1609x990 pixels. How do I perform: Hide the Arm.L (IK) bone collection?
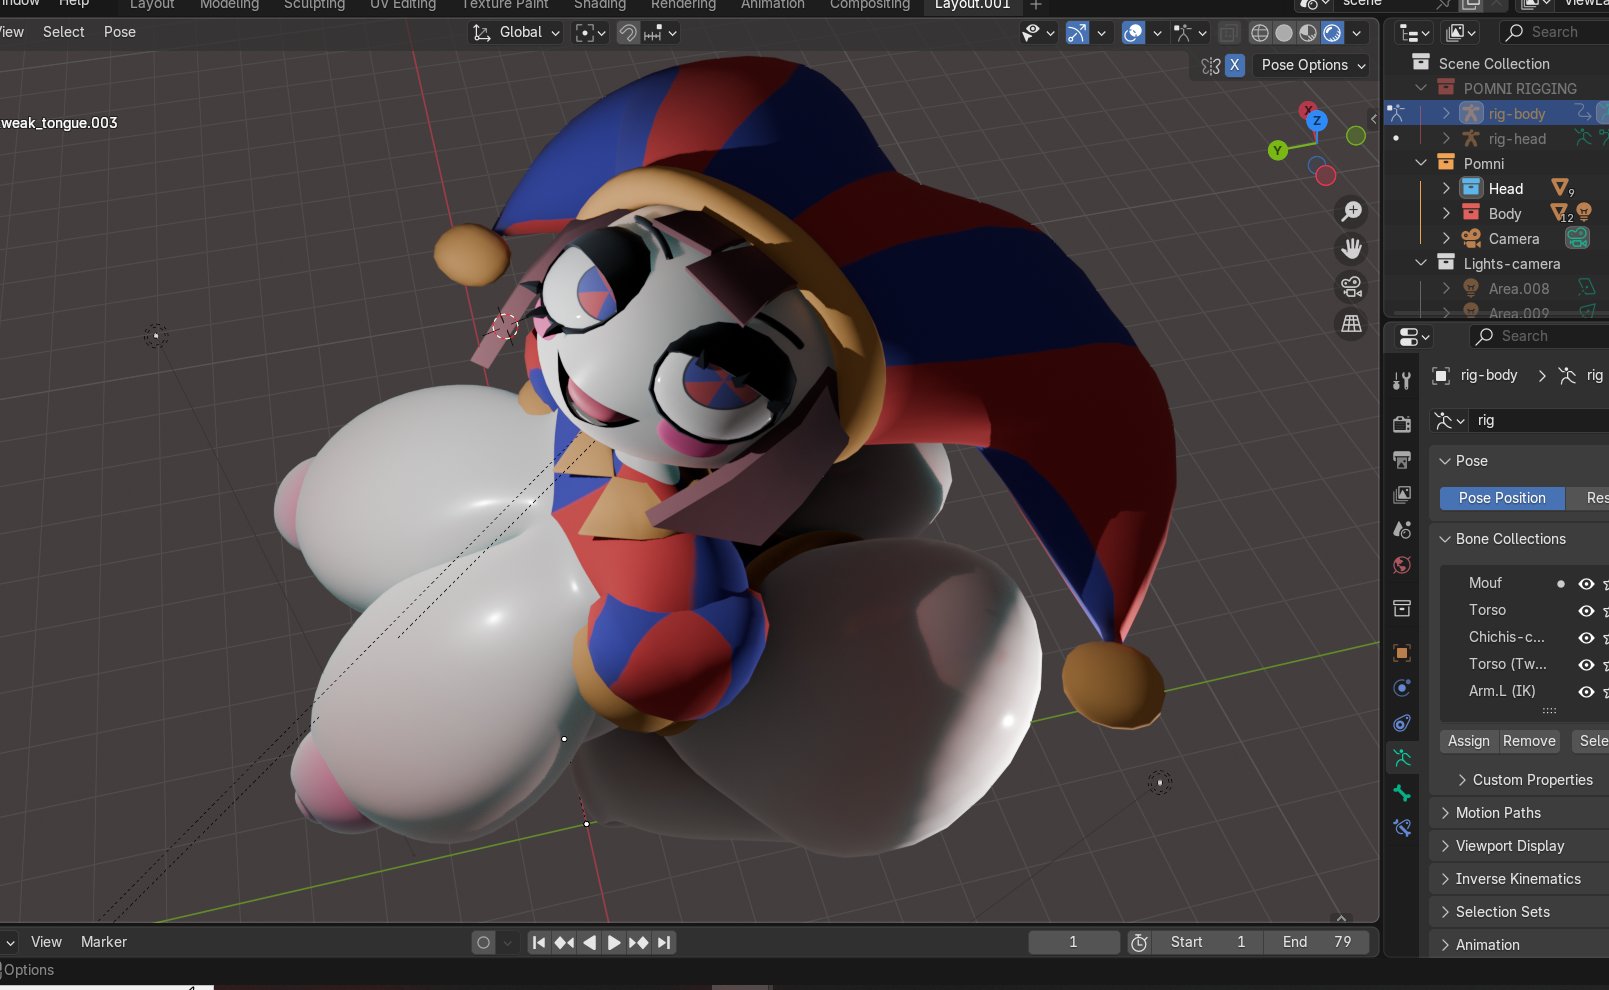pyautogui.click(x=1586, y=692)
